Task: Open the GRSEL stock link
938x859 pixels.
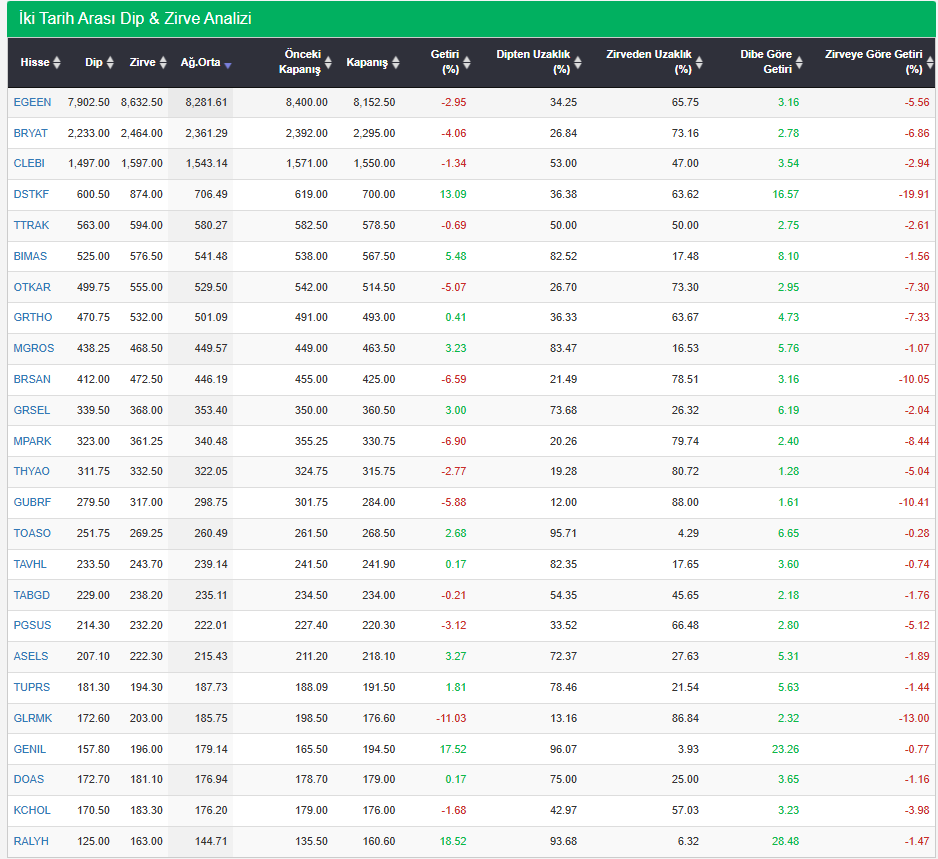Action: pos(32,410)
